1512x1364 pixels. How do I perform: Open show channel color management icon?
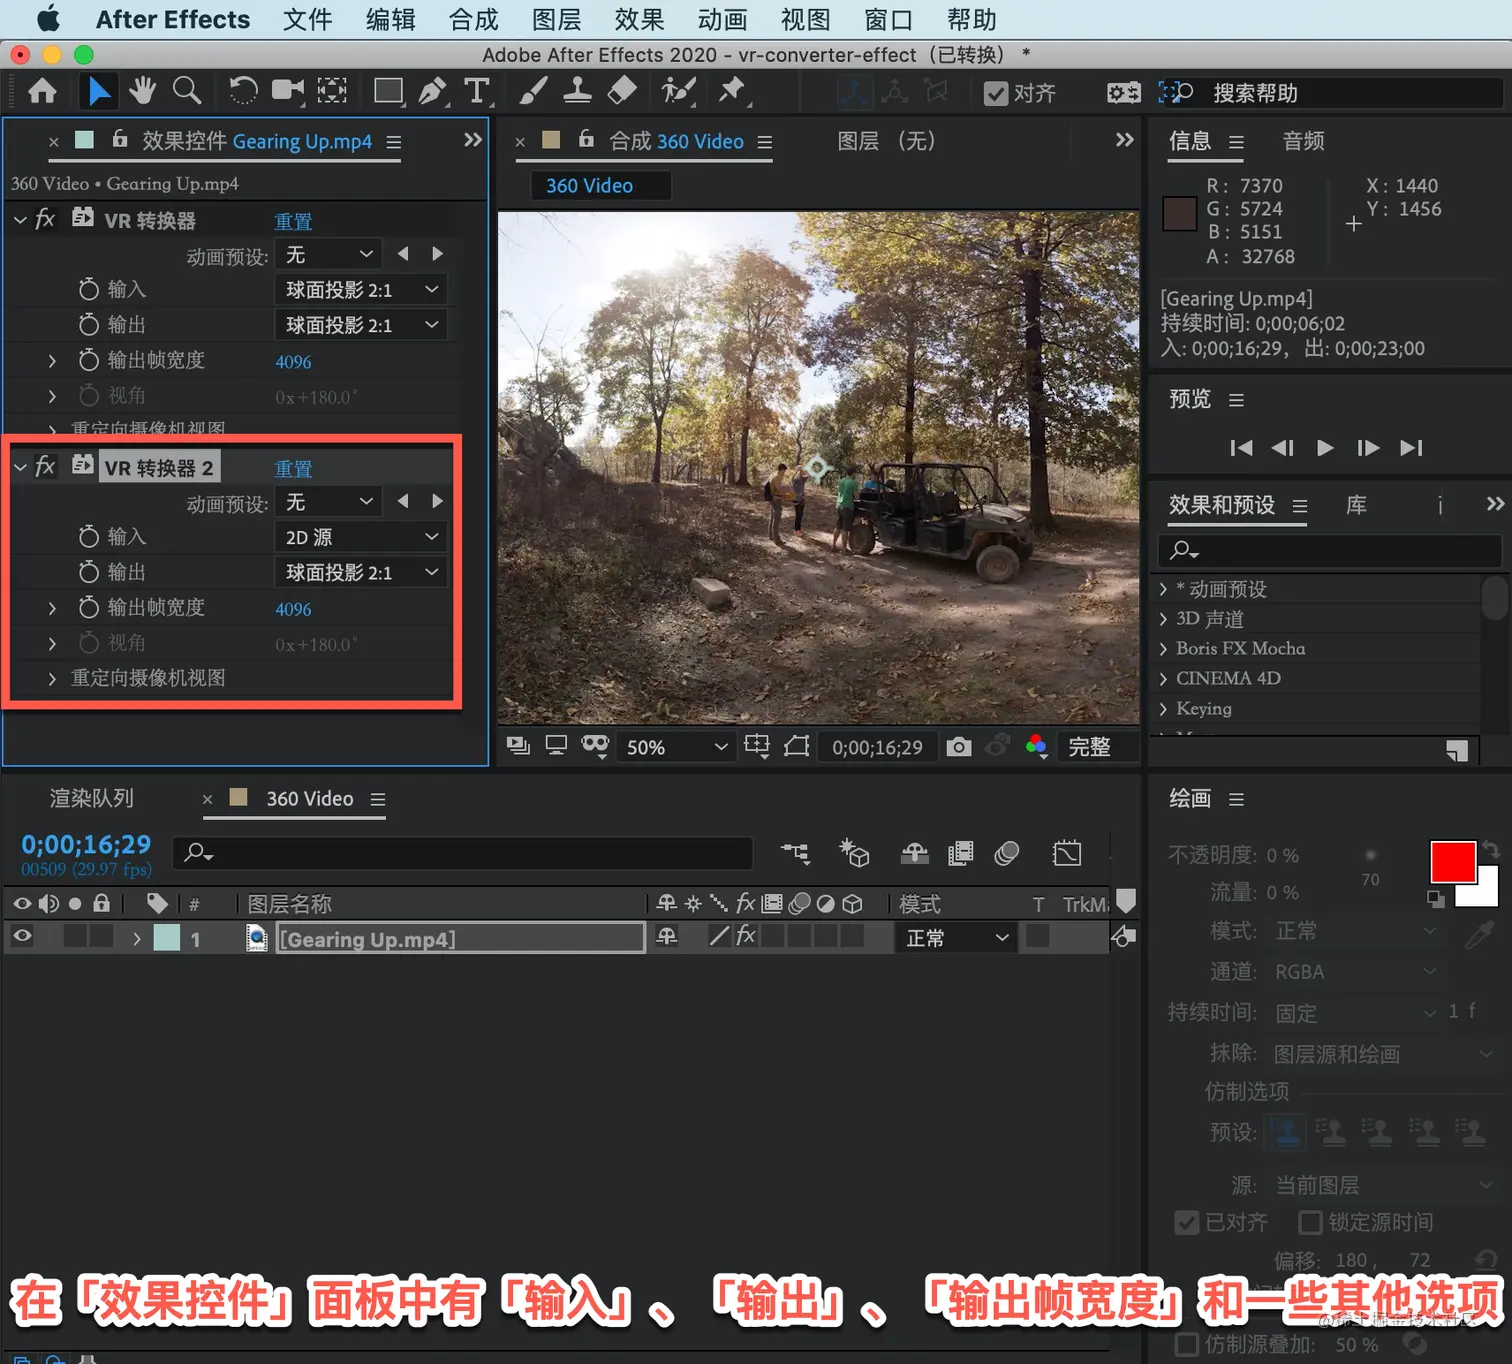1037,746
